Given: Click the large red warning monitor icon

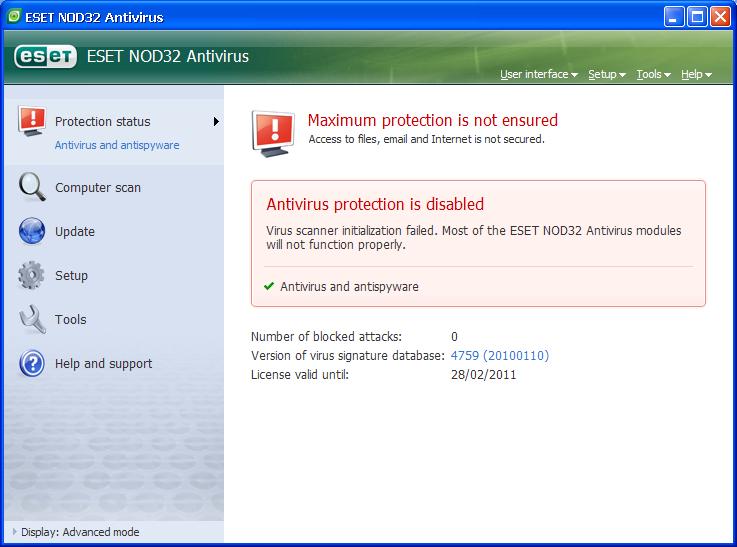Looking at the screenshot, I should [x=273, y=133].
